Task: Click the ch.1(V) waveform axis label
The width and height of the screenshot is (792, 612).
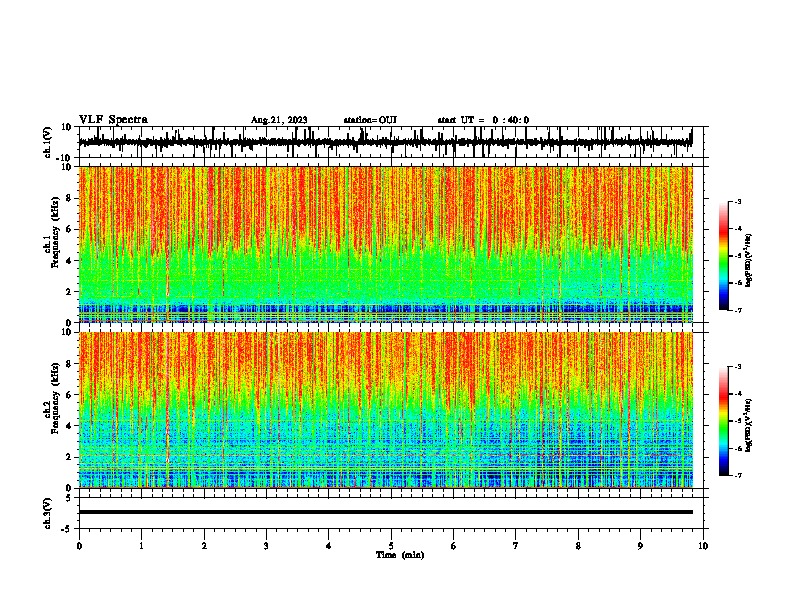Action: coord(48,142)
